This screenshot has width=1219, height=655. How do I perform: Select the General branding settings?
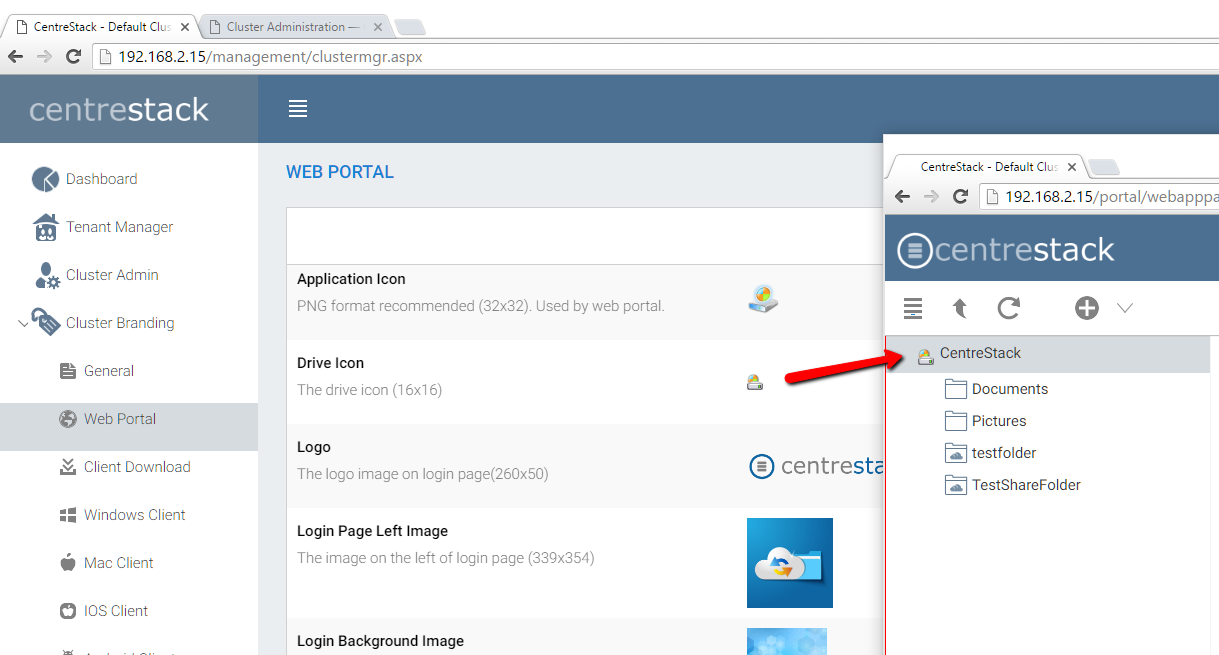(106, 370)
